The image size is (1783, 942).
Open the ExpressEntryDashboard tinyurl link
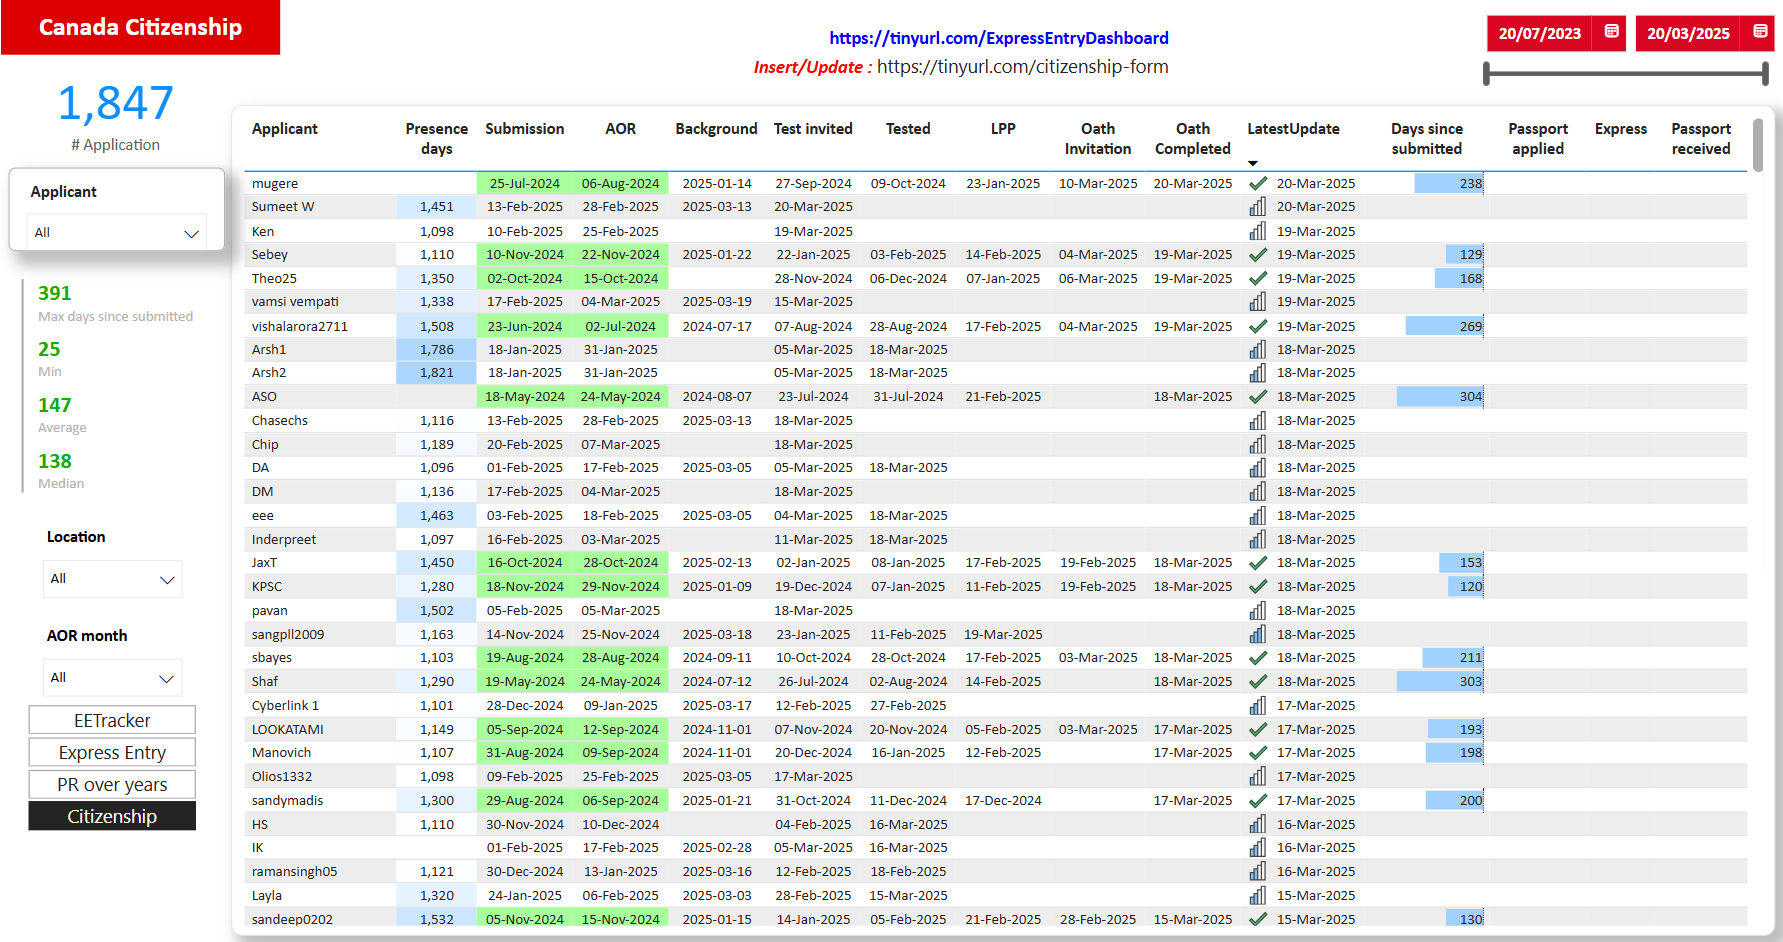(x=999, y=38)
